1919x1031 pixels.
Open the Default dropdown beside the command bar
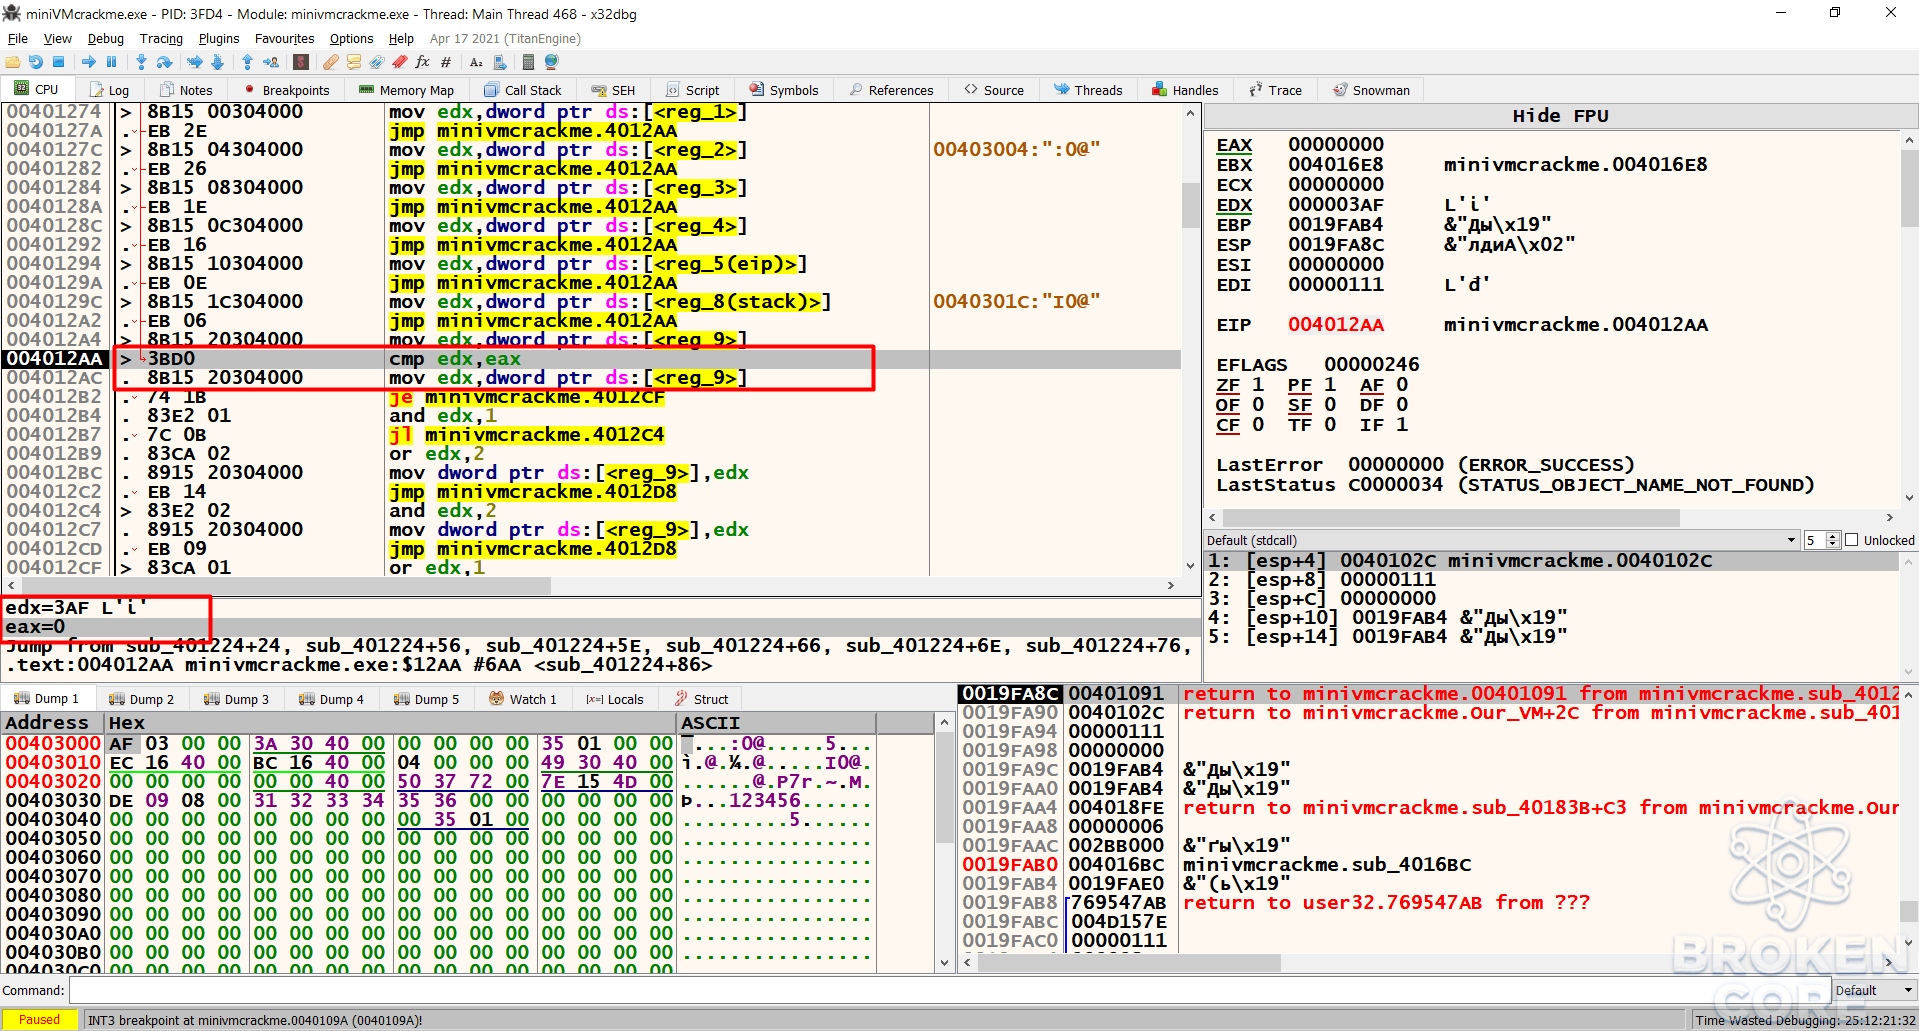click(1874, 990)
